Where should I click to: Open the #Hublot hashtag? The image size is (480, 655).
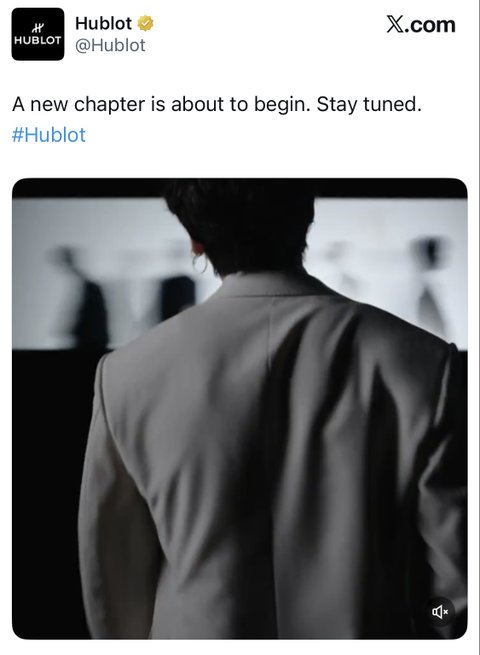(49, 135)
